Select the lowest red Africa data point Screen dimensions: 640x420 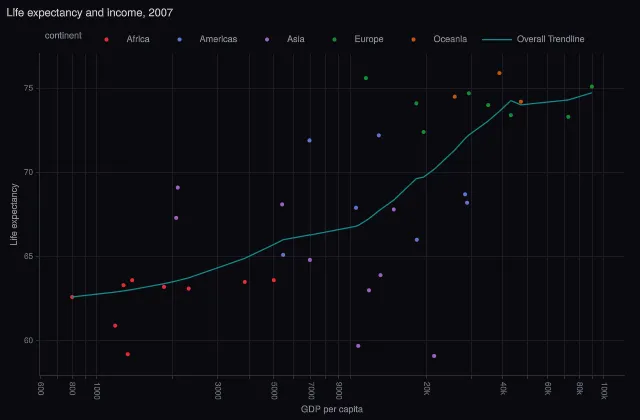[x=128, y=354]
